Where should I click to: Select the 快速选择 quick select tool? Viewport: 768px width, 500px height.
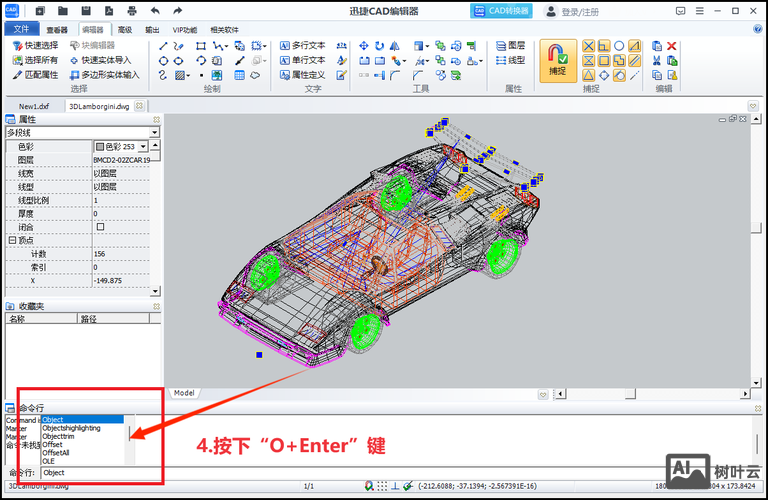tap(35, 45)
